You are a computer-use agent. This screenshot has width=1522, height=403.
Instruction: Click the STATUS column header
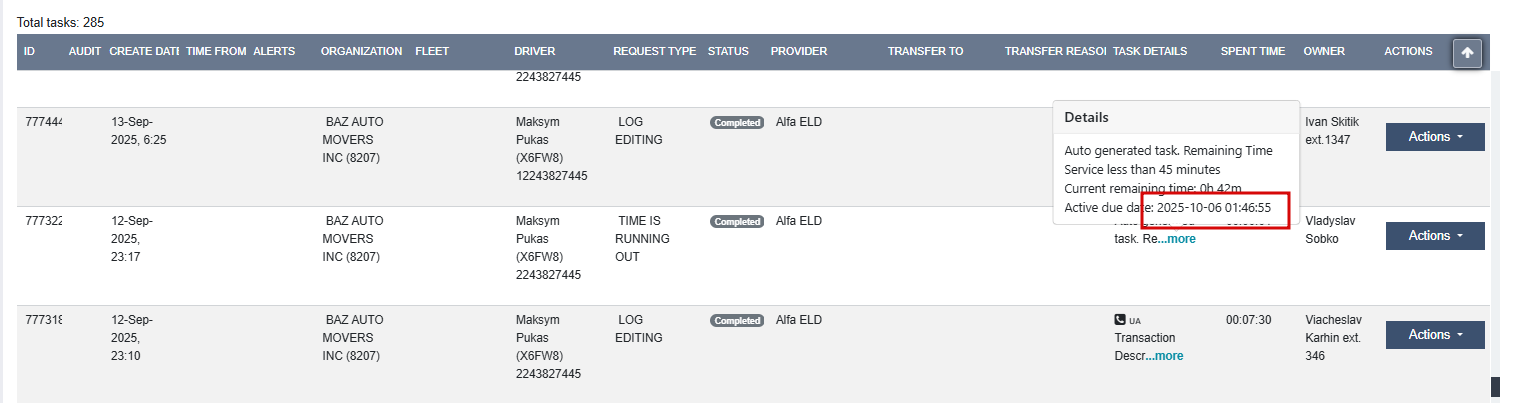tap(728, 51)
